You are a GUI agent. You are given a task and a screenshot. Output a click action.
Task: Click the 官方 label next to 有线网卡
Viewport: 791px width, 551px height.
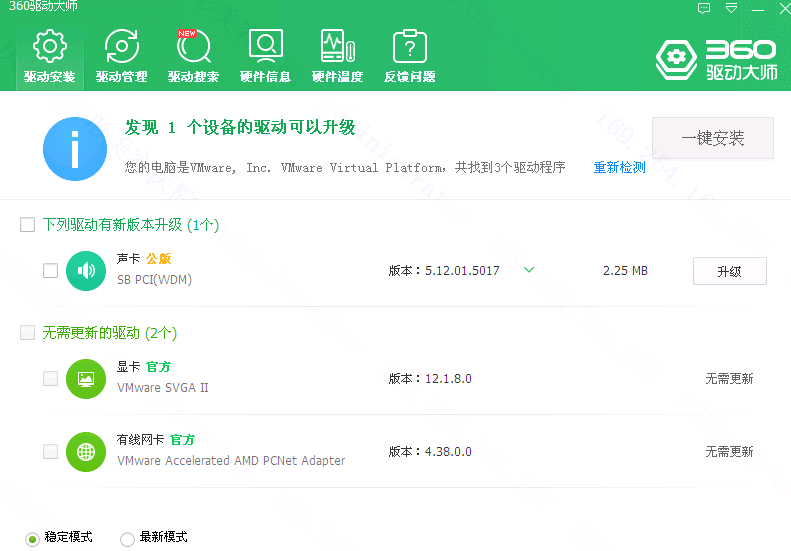click(x=182, y=440)
